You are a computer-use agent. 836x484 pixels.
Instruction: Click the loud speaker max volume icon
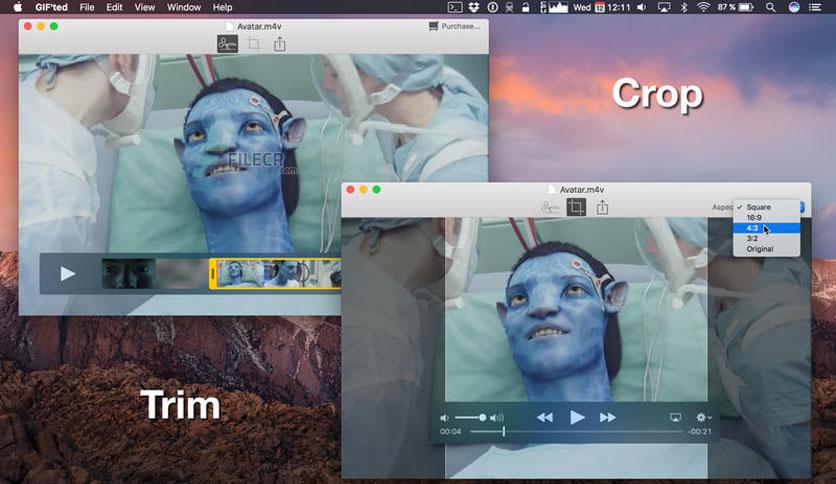496,418
